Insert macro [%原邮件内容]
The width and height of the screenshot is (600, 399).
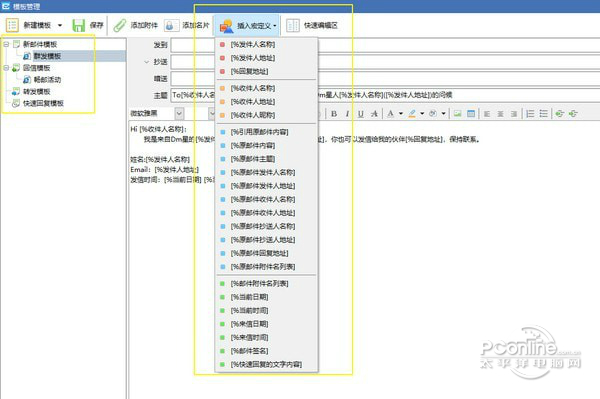tap(266, 145)
